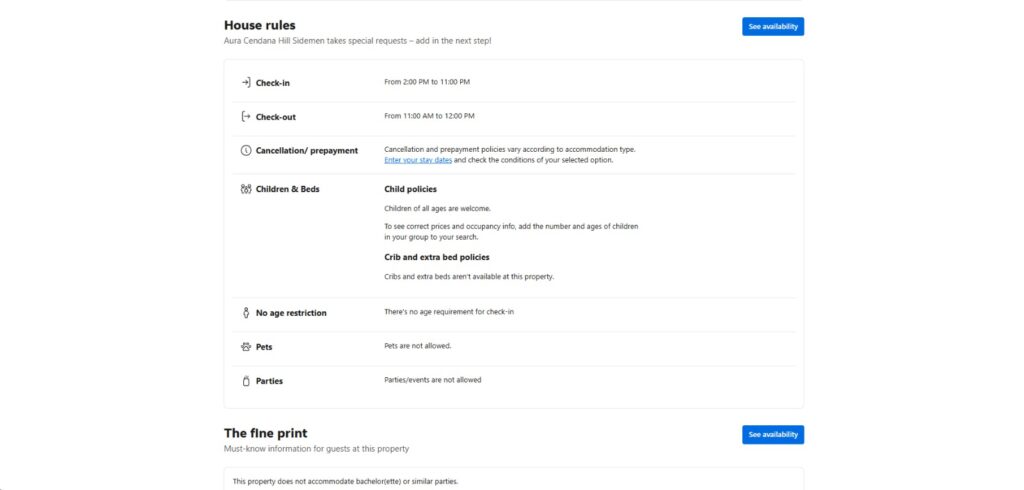This screenshot has width=1024, height=490.
Task: Click the Check-out arrow icon
Action: (x=246, y=116)
